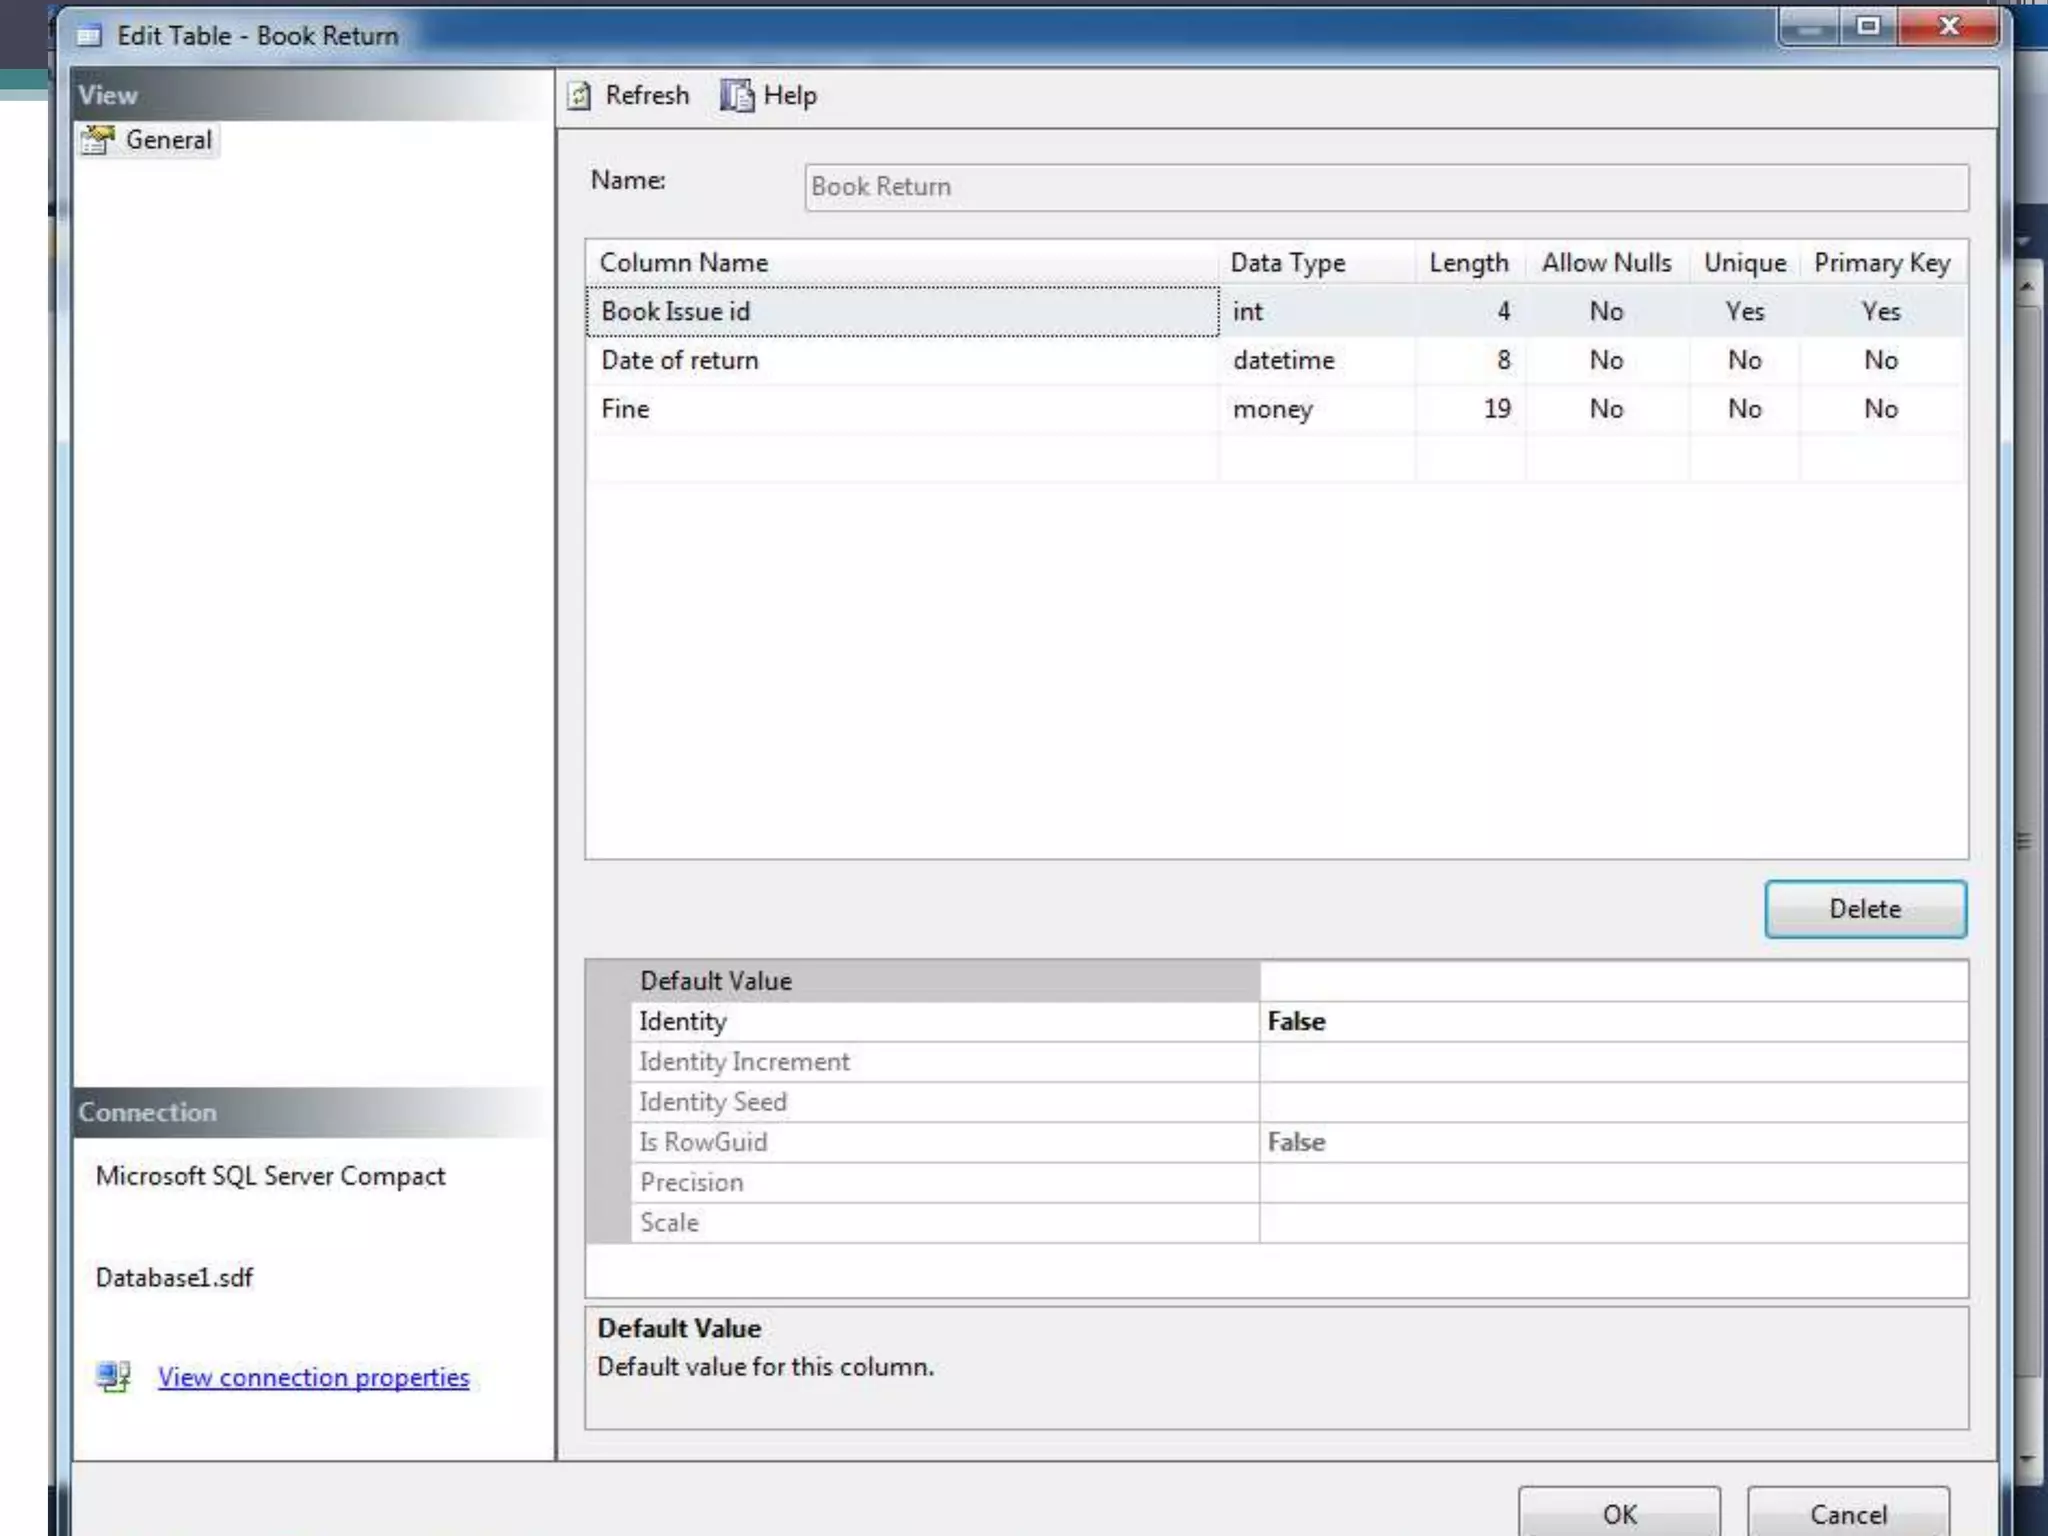Open the Help toolbar label
This screenshot has width=2048, height=1536.
(x=790, y=96)
